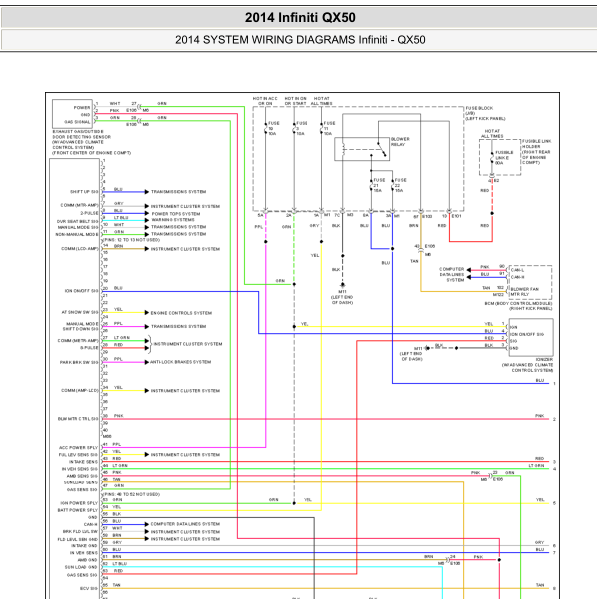The width and height of the screenshot is (597, 599).
Task: Click the 'BATT POWER SPLY' label
Action: tap(78, 510)
